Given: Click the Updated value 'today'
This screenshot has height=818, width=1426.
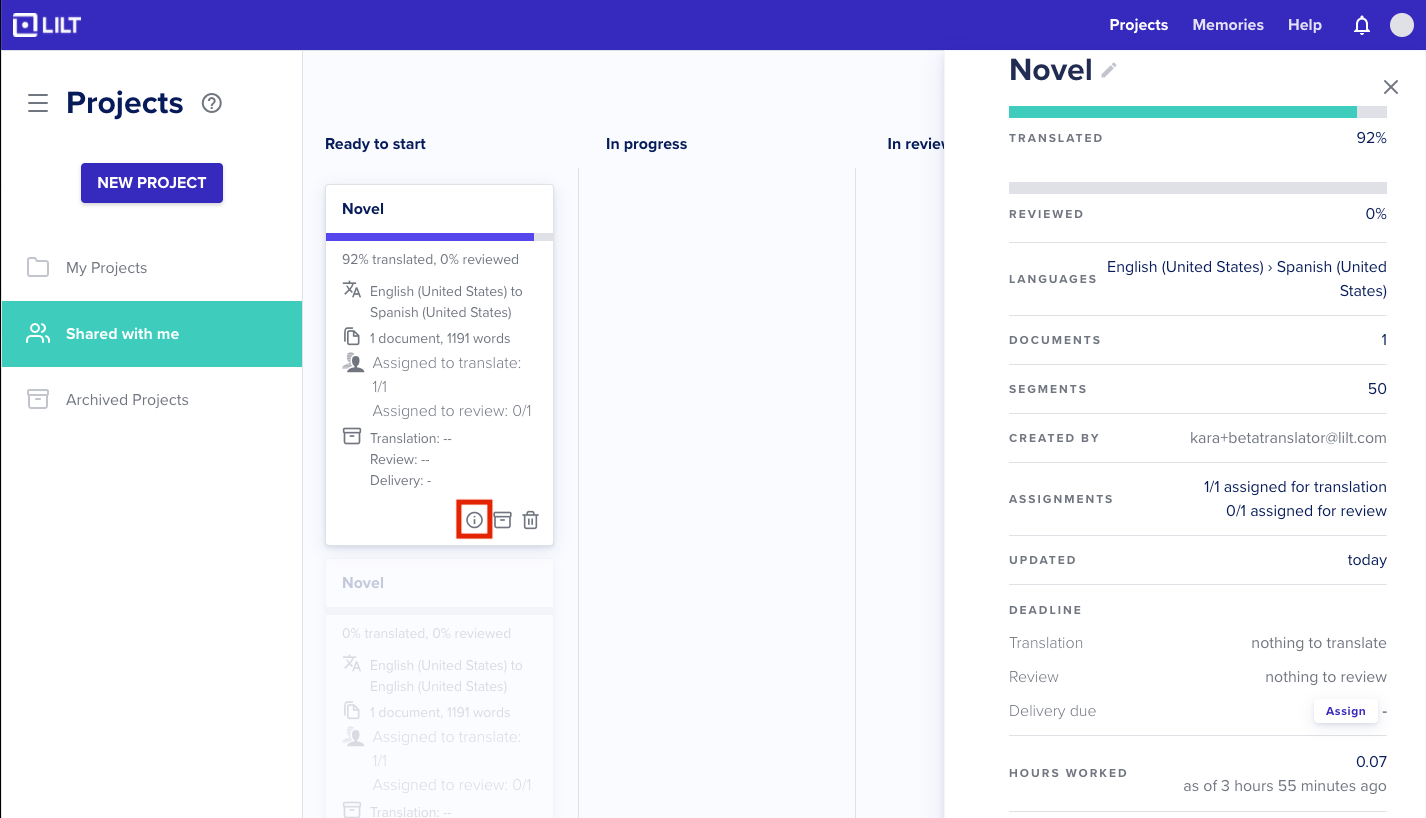Looking at the screenshot, I should click(1367, 560).
